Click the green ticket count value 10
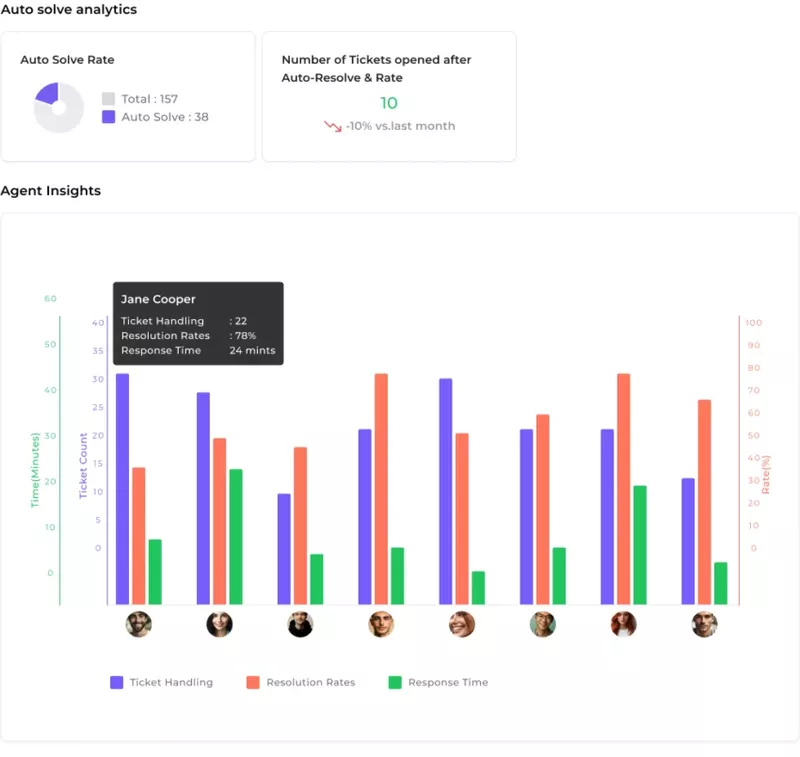Screen dimensions: 800x757 click(389, 104)
